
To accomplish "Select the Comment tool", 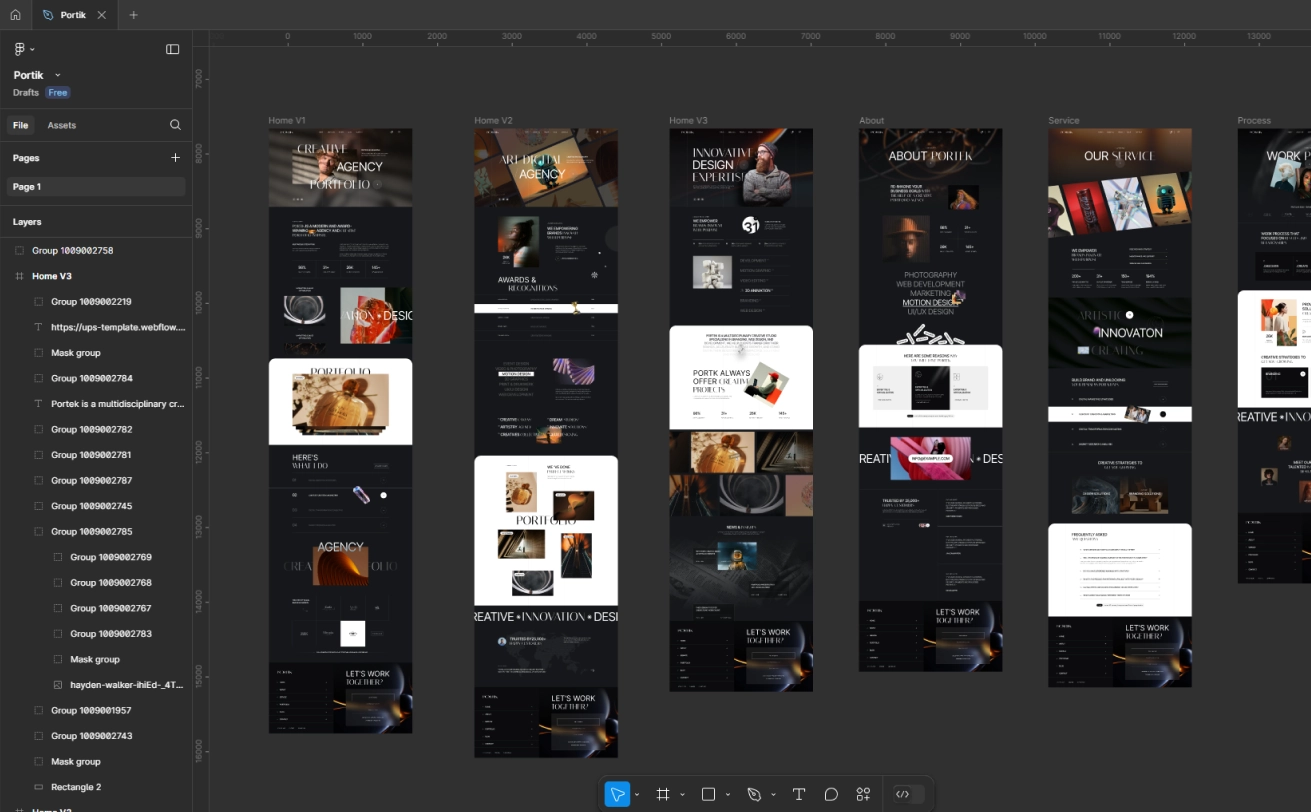I will click(x=831, y=794).
